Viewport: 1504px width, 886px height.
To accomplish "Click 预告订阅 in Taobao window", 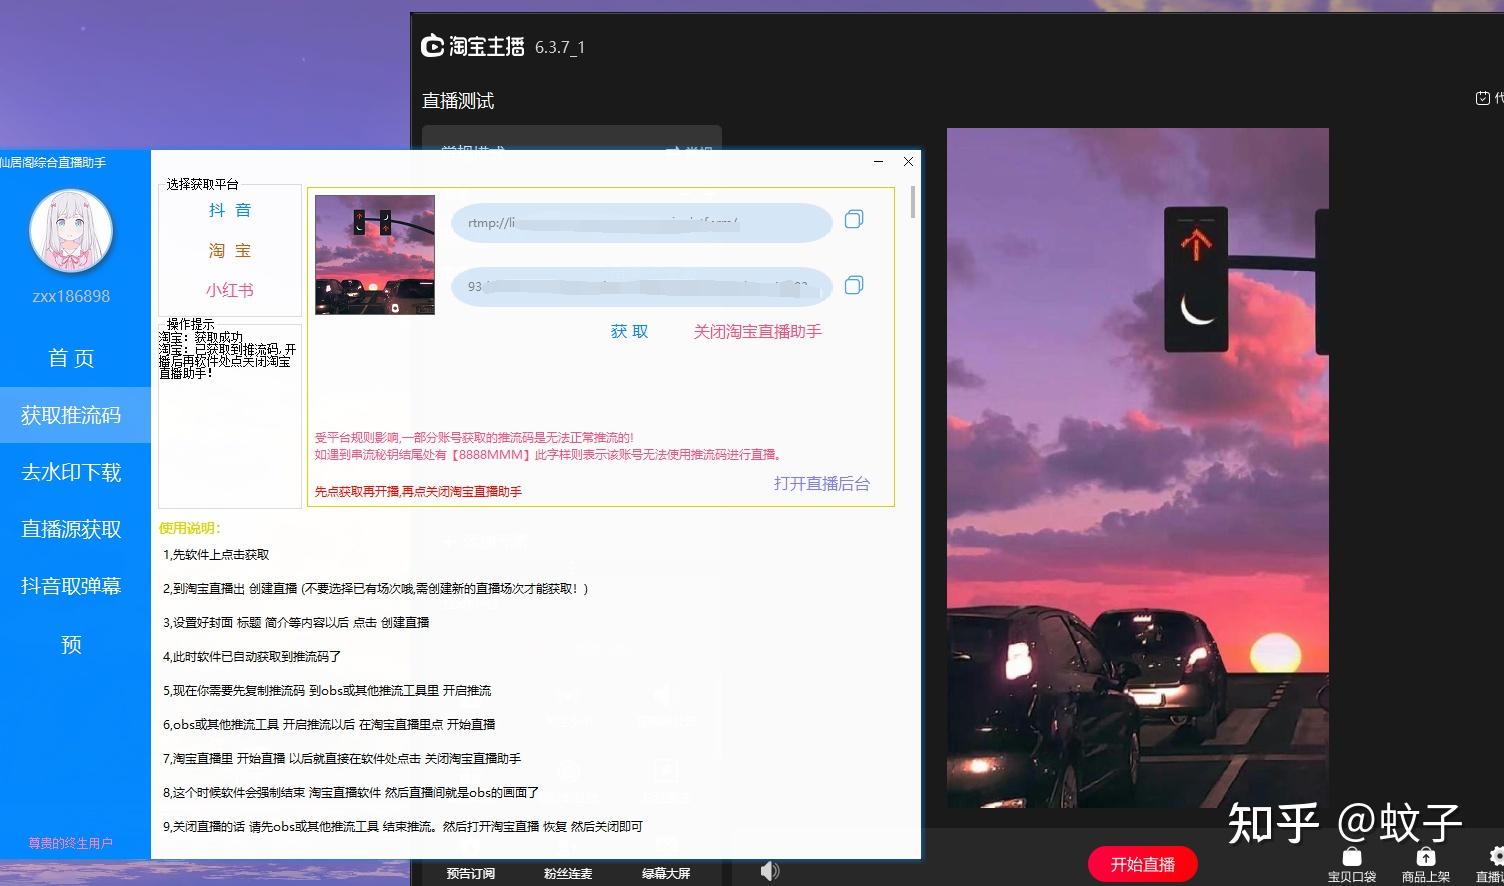I will click(471, 873).
